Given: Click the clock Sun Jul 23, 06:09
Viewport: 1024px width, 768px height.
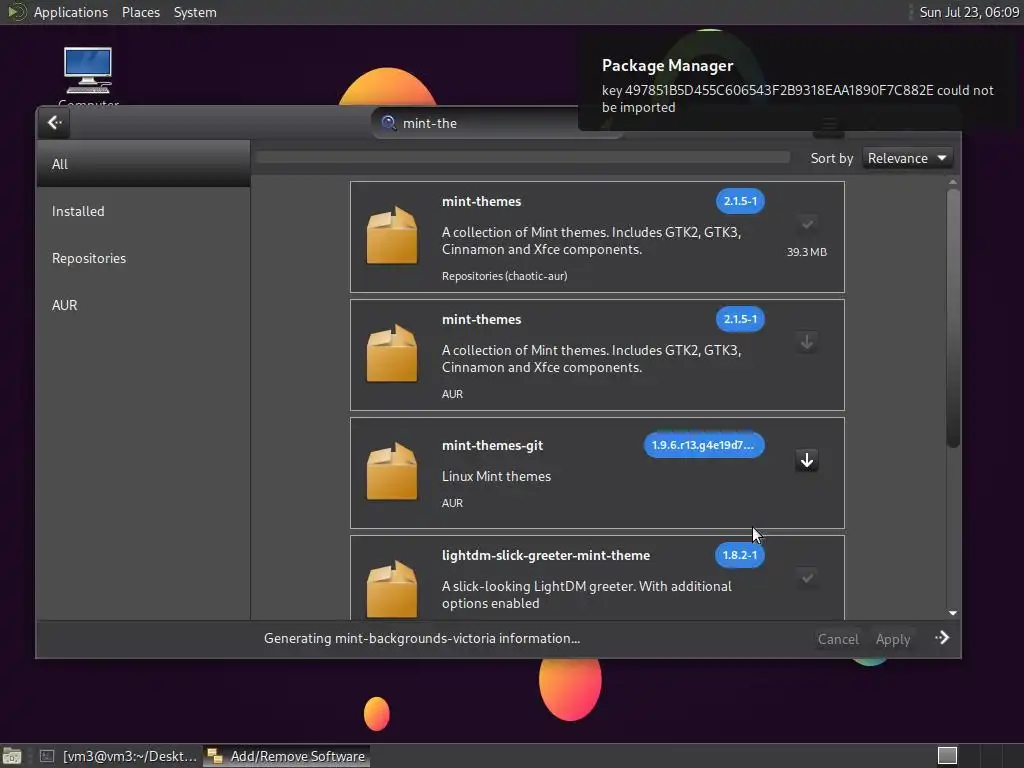Looking at the screenshot, I should [969, 12].
